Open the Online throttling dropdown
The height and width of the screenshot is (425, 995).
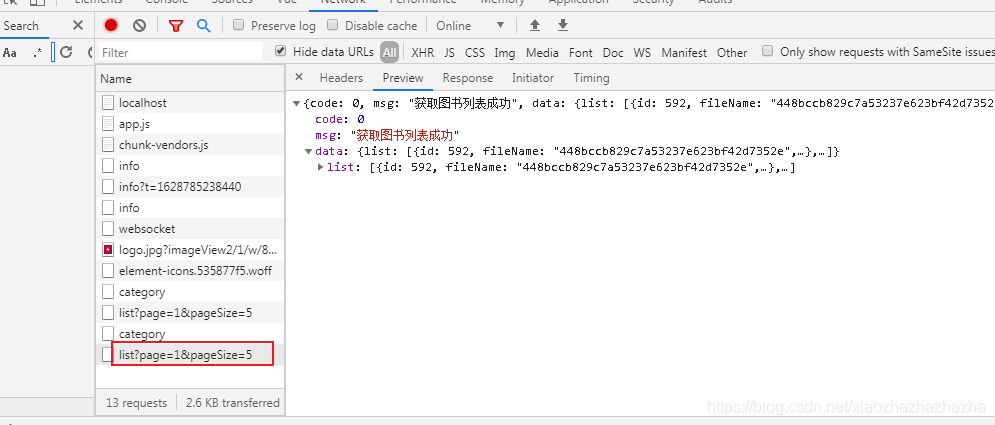(470, 26)
